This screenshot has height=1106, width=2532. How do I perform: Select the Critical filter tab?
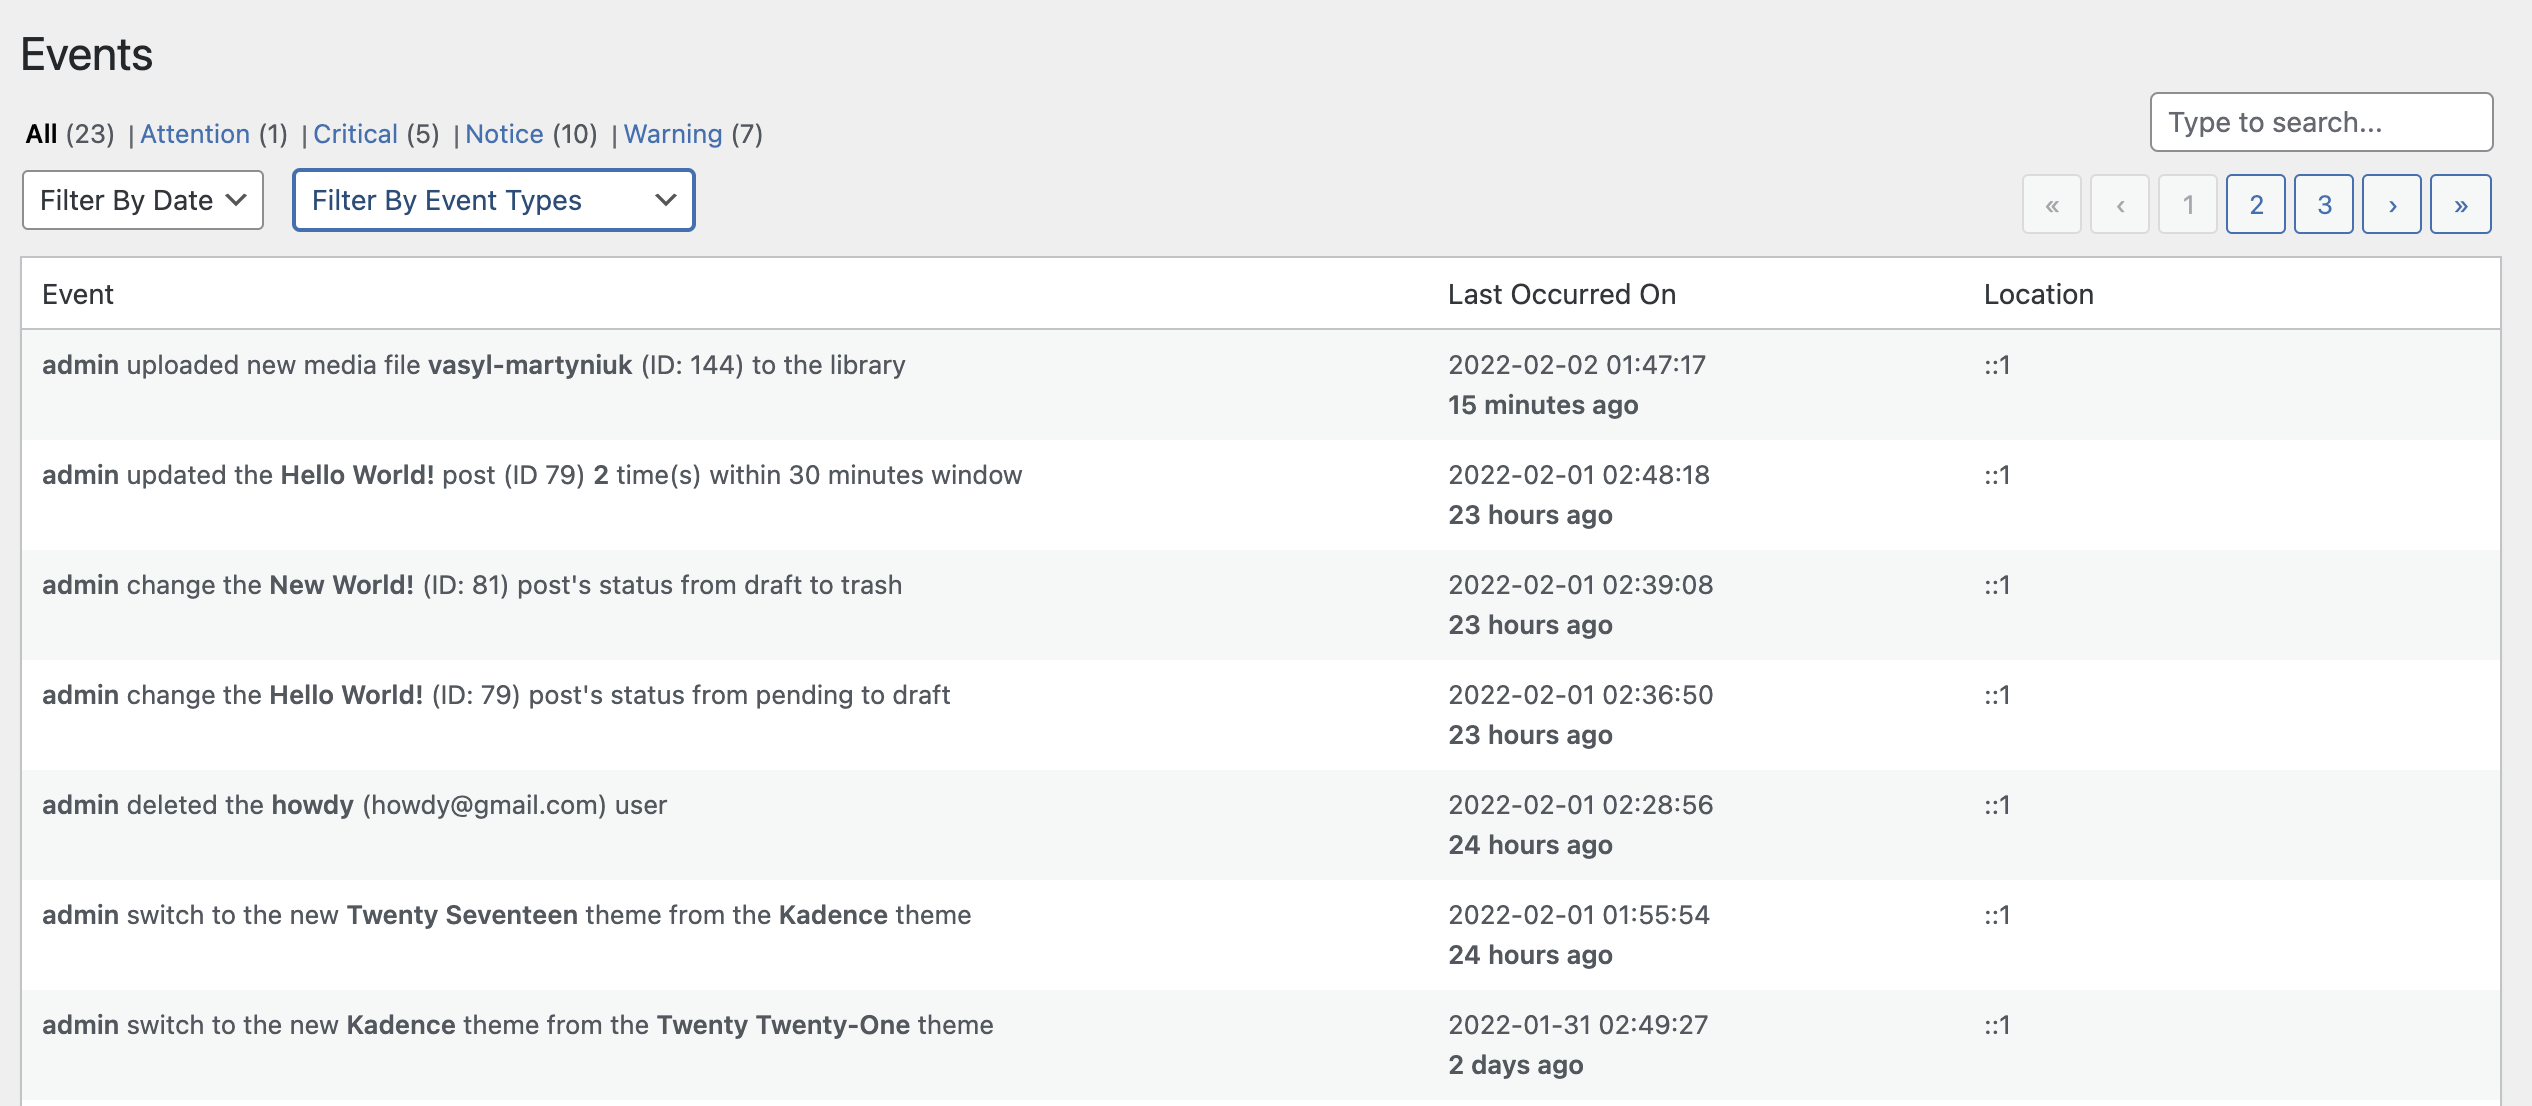[x=354, y=132]
